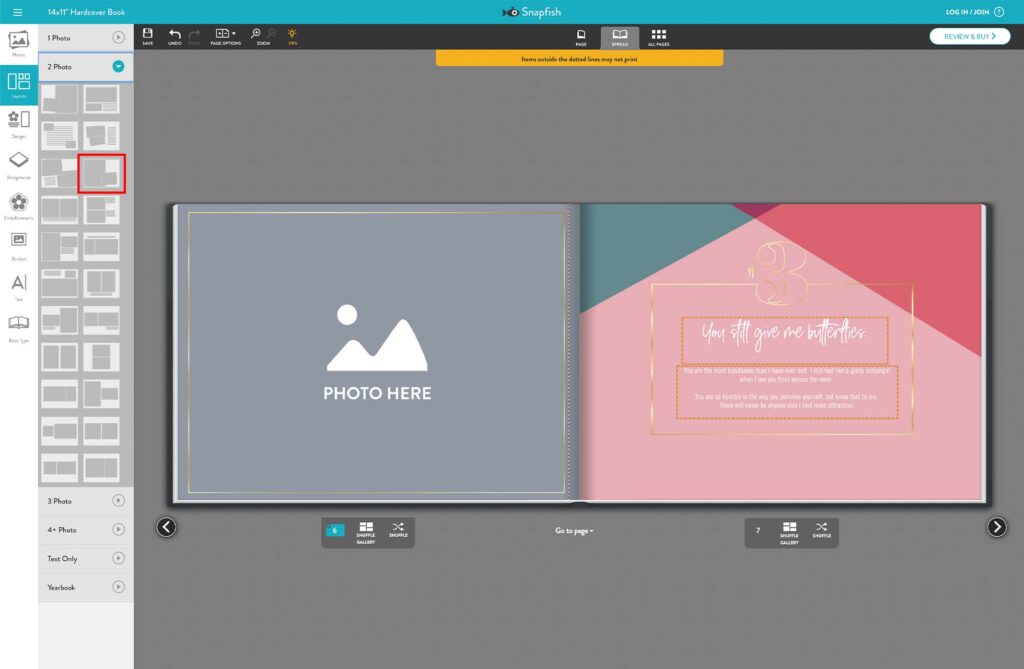Image resolution: width=1024 pixels, height=669 pixels.
Task: Switch to Page view mode
Action: [580, 38]
